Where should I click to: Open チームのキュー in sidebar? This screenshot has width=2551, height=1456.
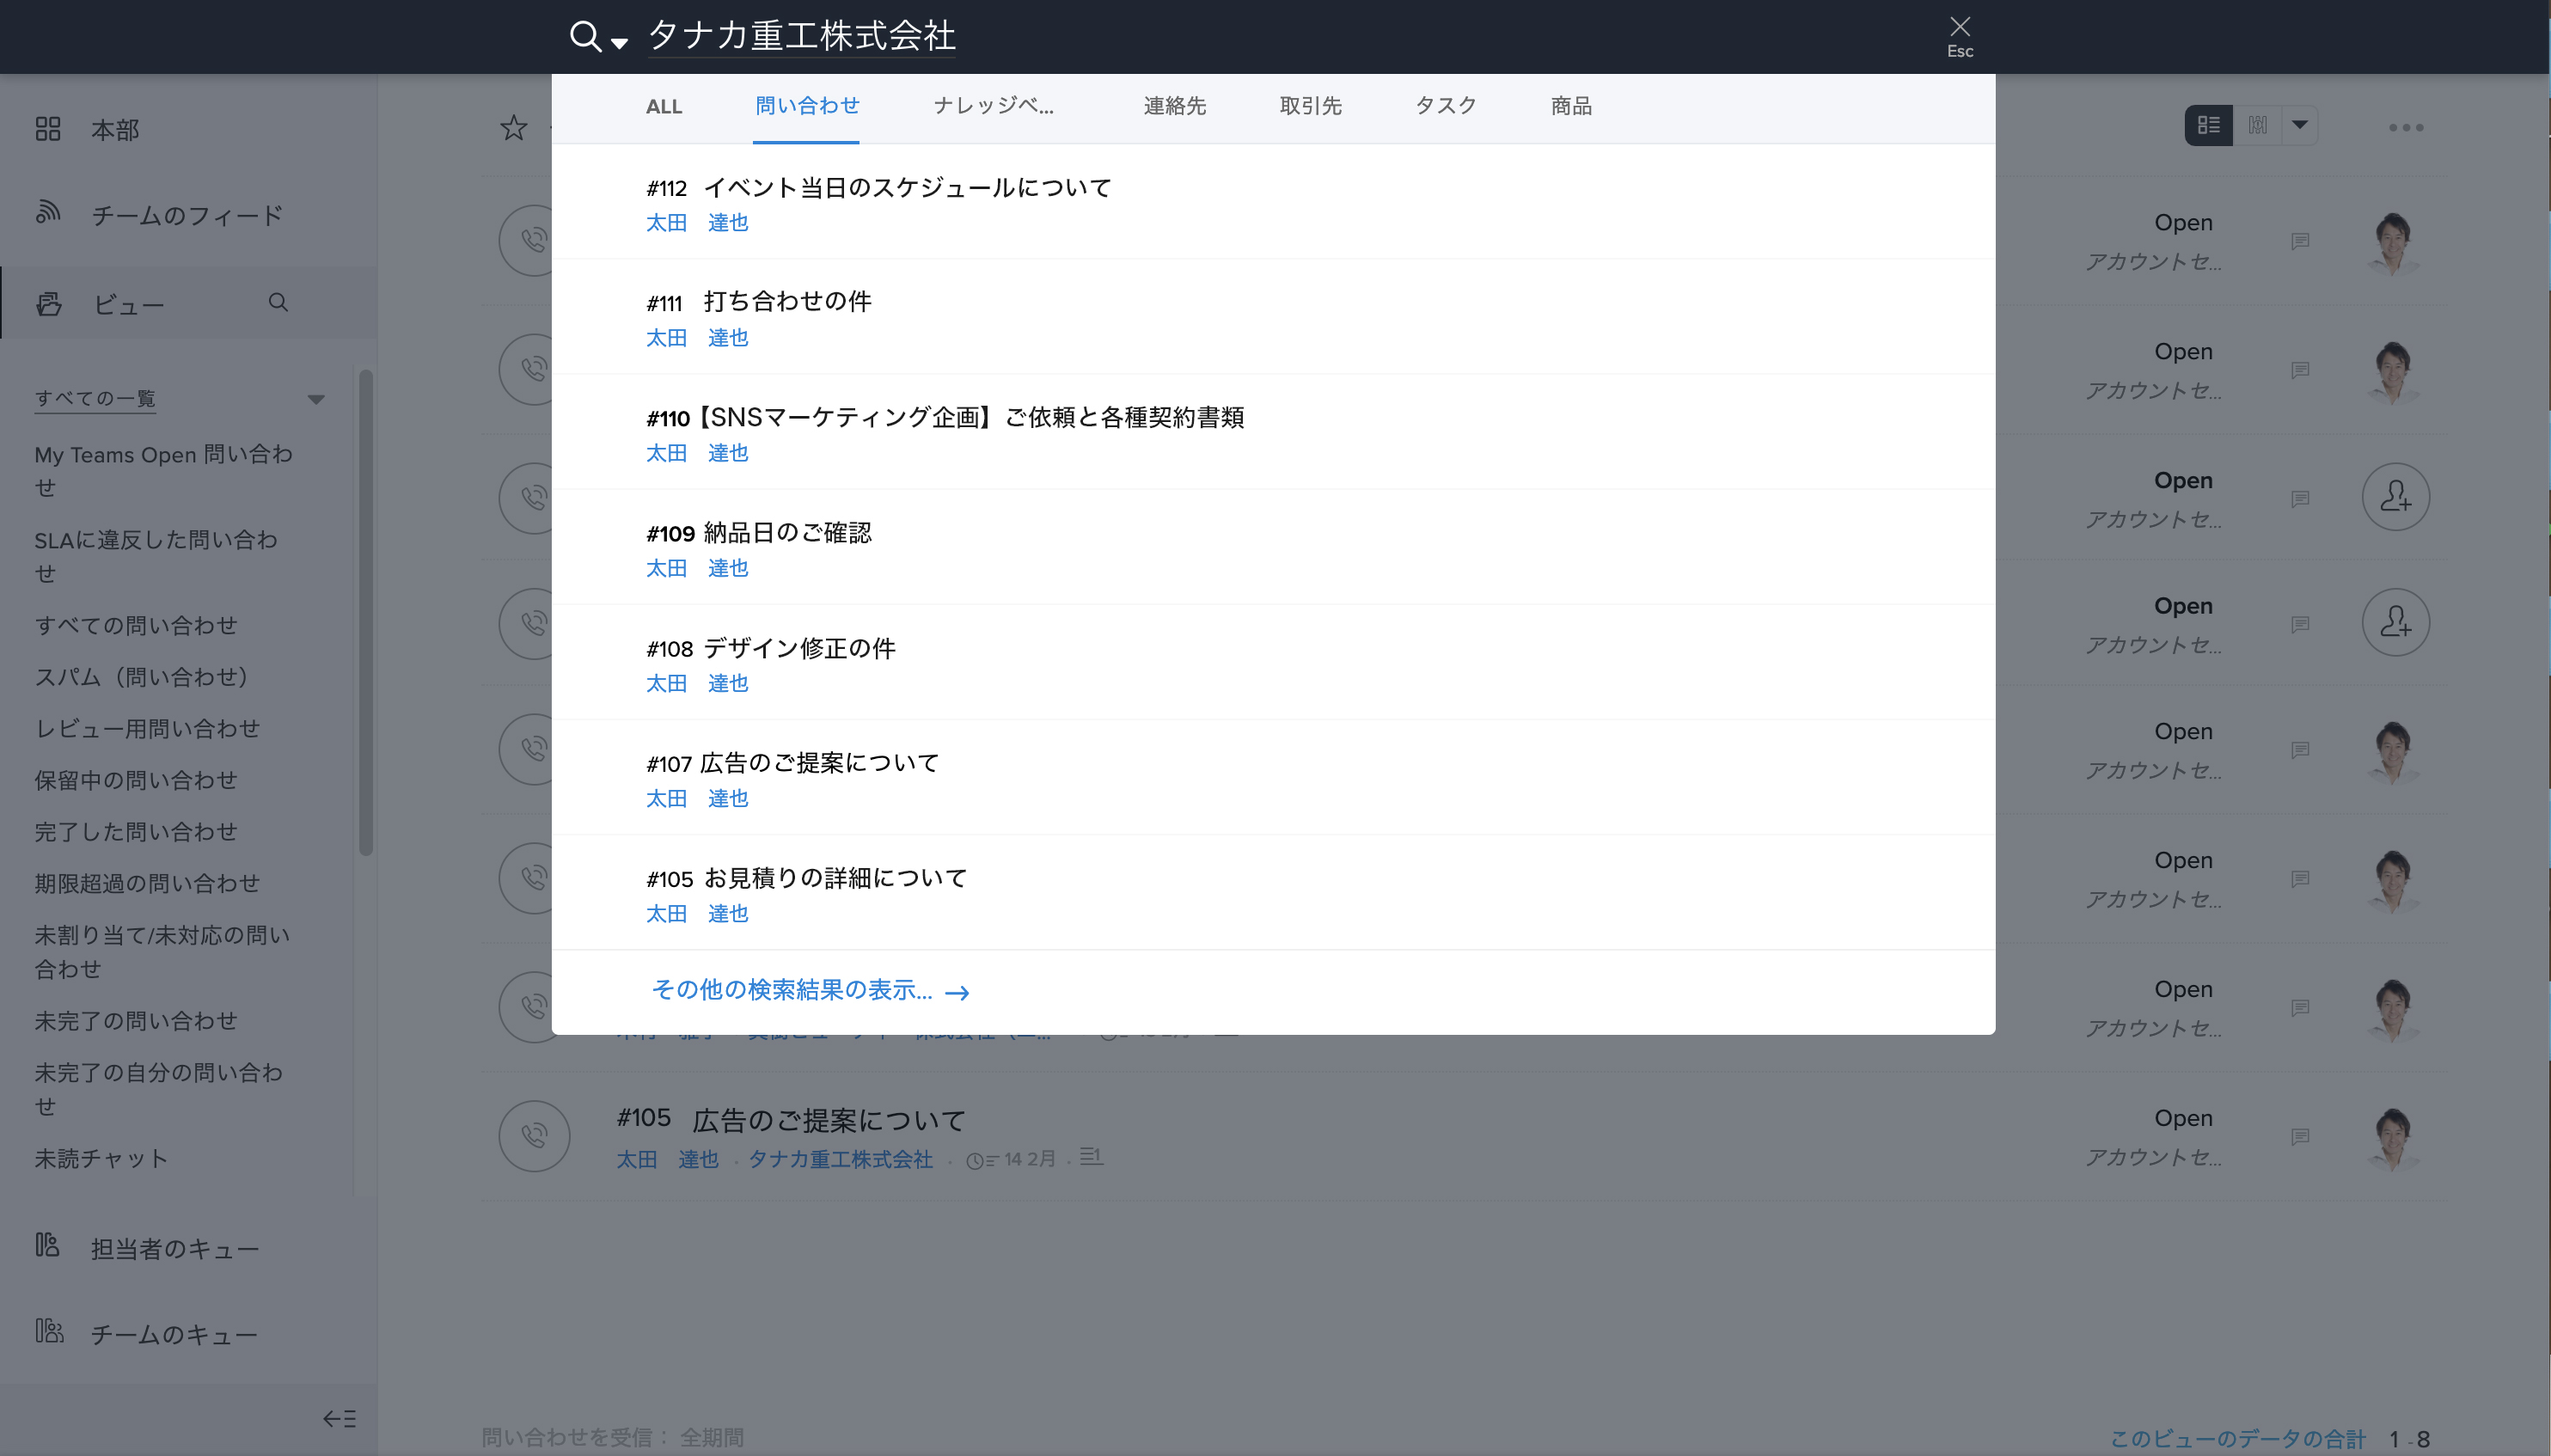pyautogui.click(x=174, y=1334)
